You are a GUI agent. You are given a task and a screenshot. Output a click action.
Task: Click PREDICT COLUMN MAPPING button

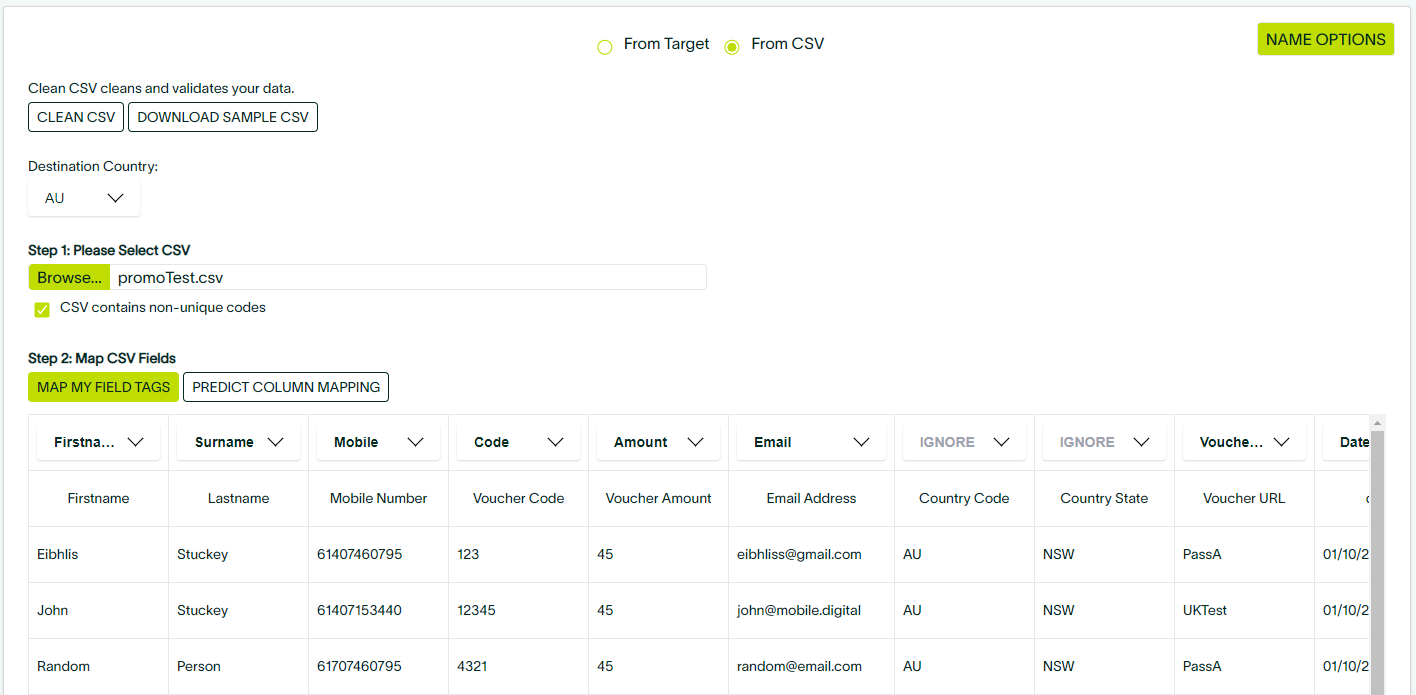coord(286,387)
